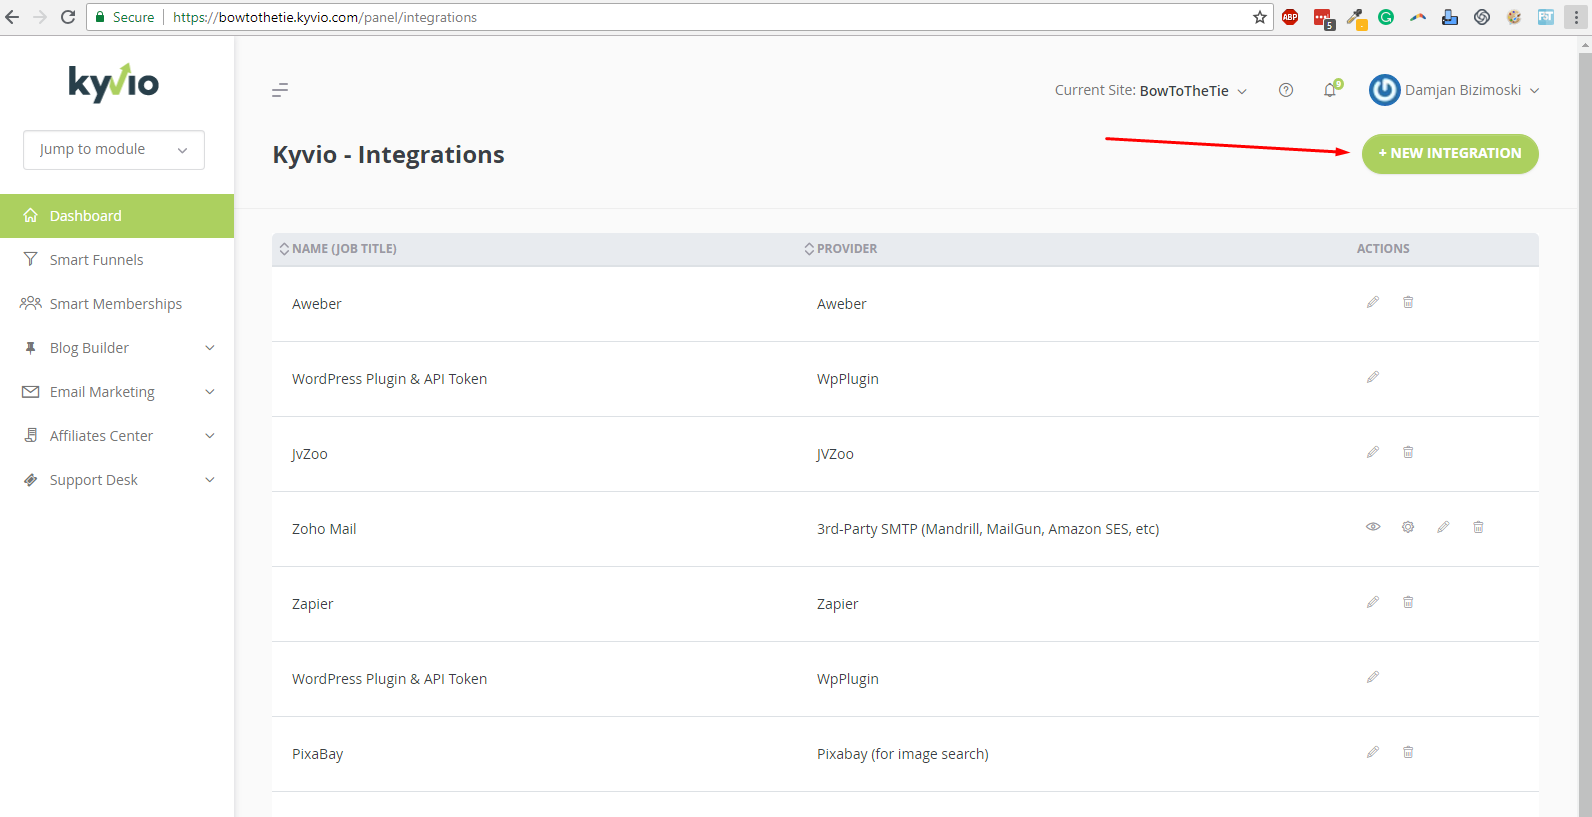Click the Zapier provider cell
The width and height of the screenshot is (1592, 817).
(838, 604)
